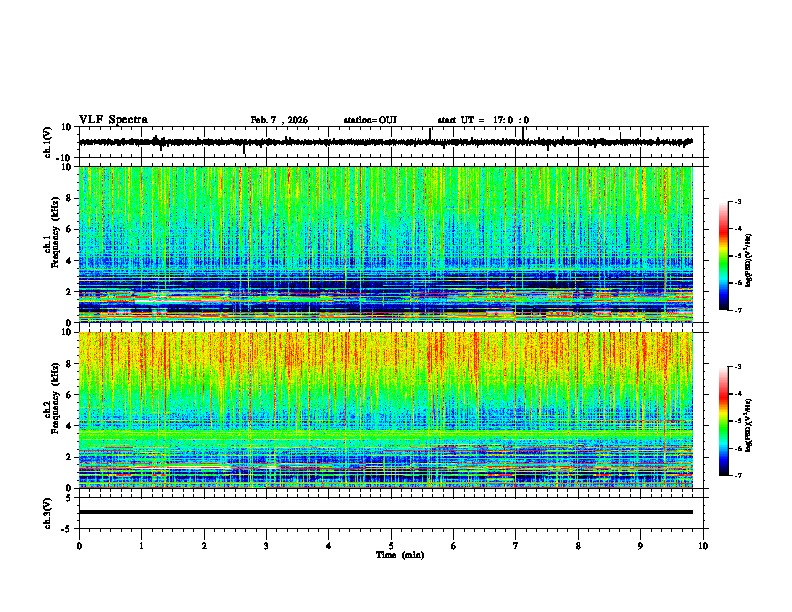Click inside the ch.1 spectrogram panel
The width and height of the screenshot is (792, 612).
[x=386, y=244]
